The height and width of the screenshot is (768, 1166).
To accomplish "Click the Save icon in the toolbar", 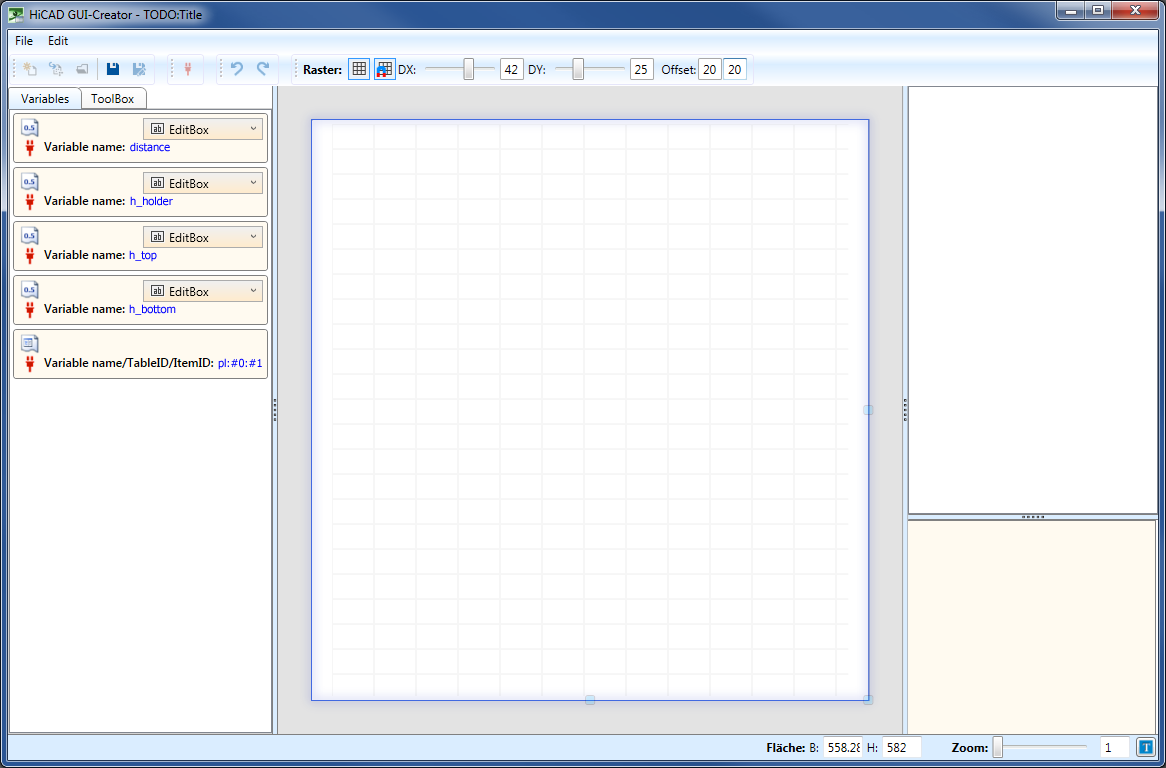I will [x=113, y=69].
